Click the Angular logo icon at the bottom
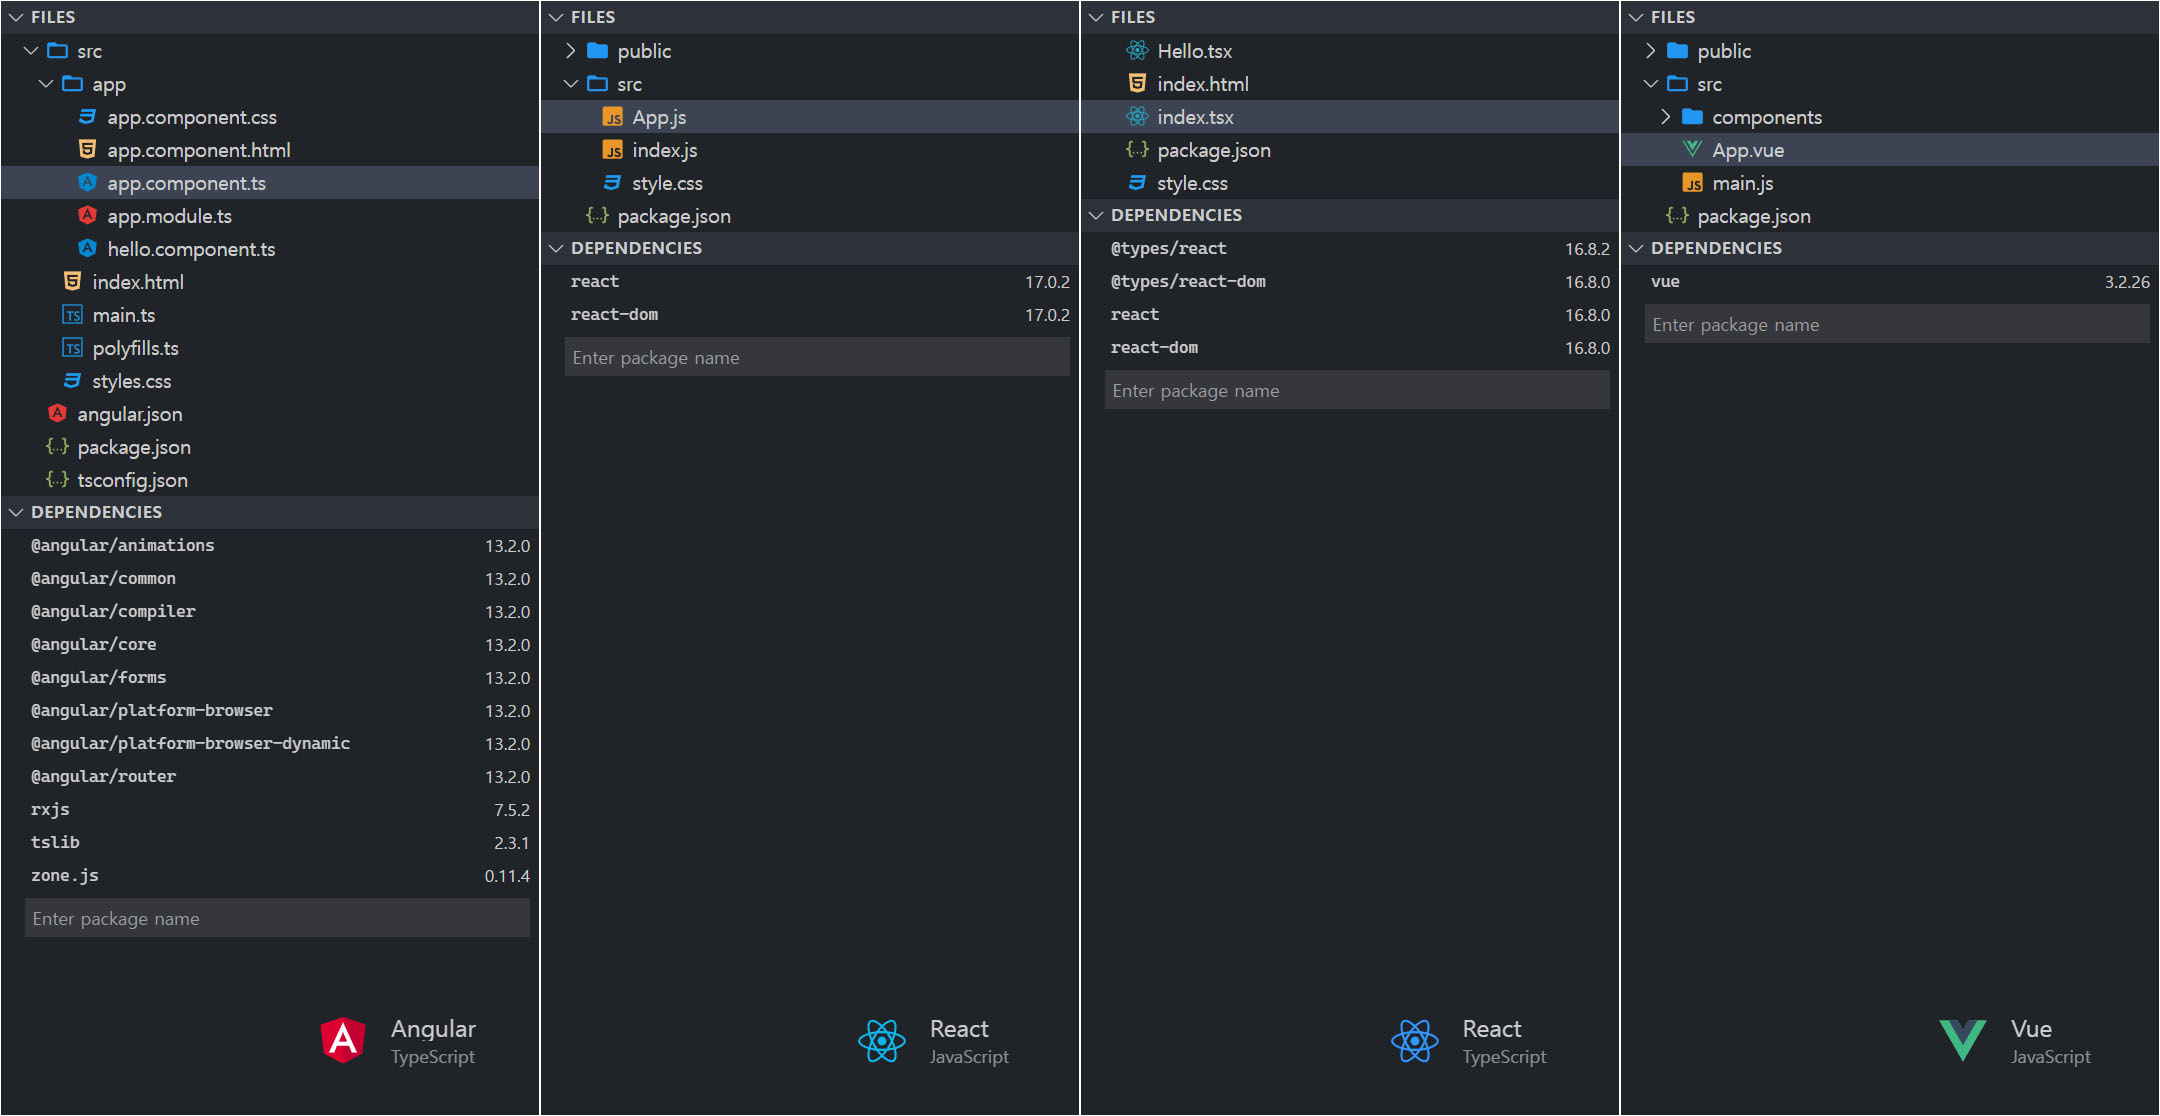 pyautogui.click(x=343, y=1040)
